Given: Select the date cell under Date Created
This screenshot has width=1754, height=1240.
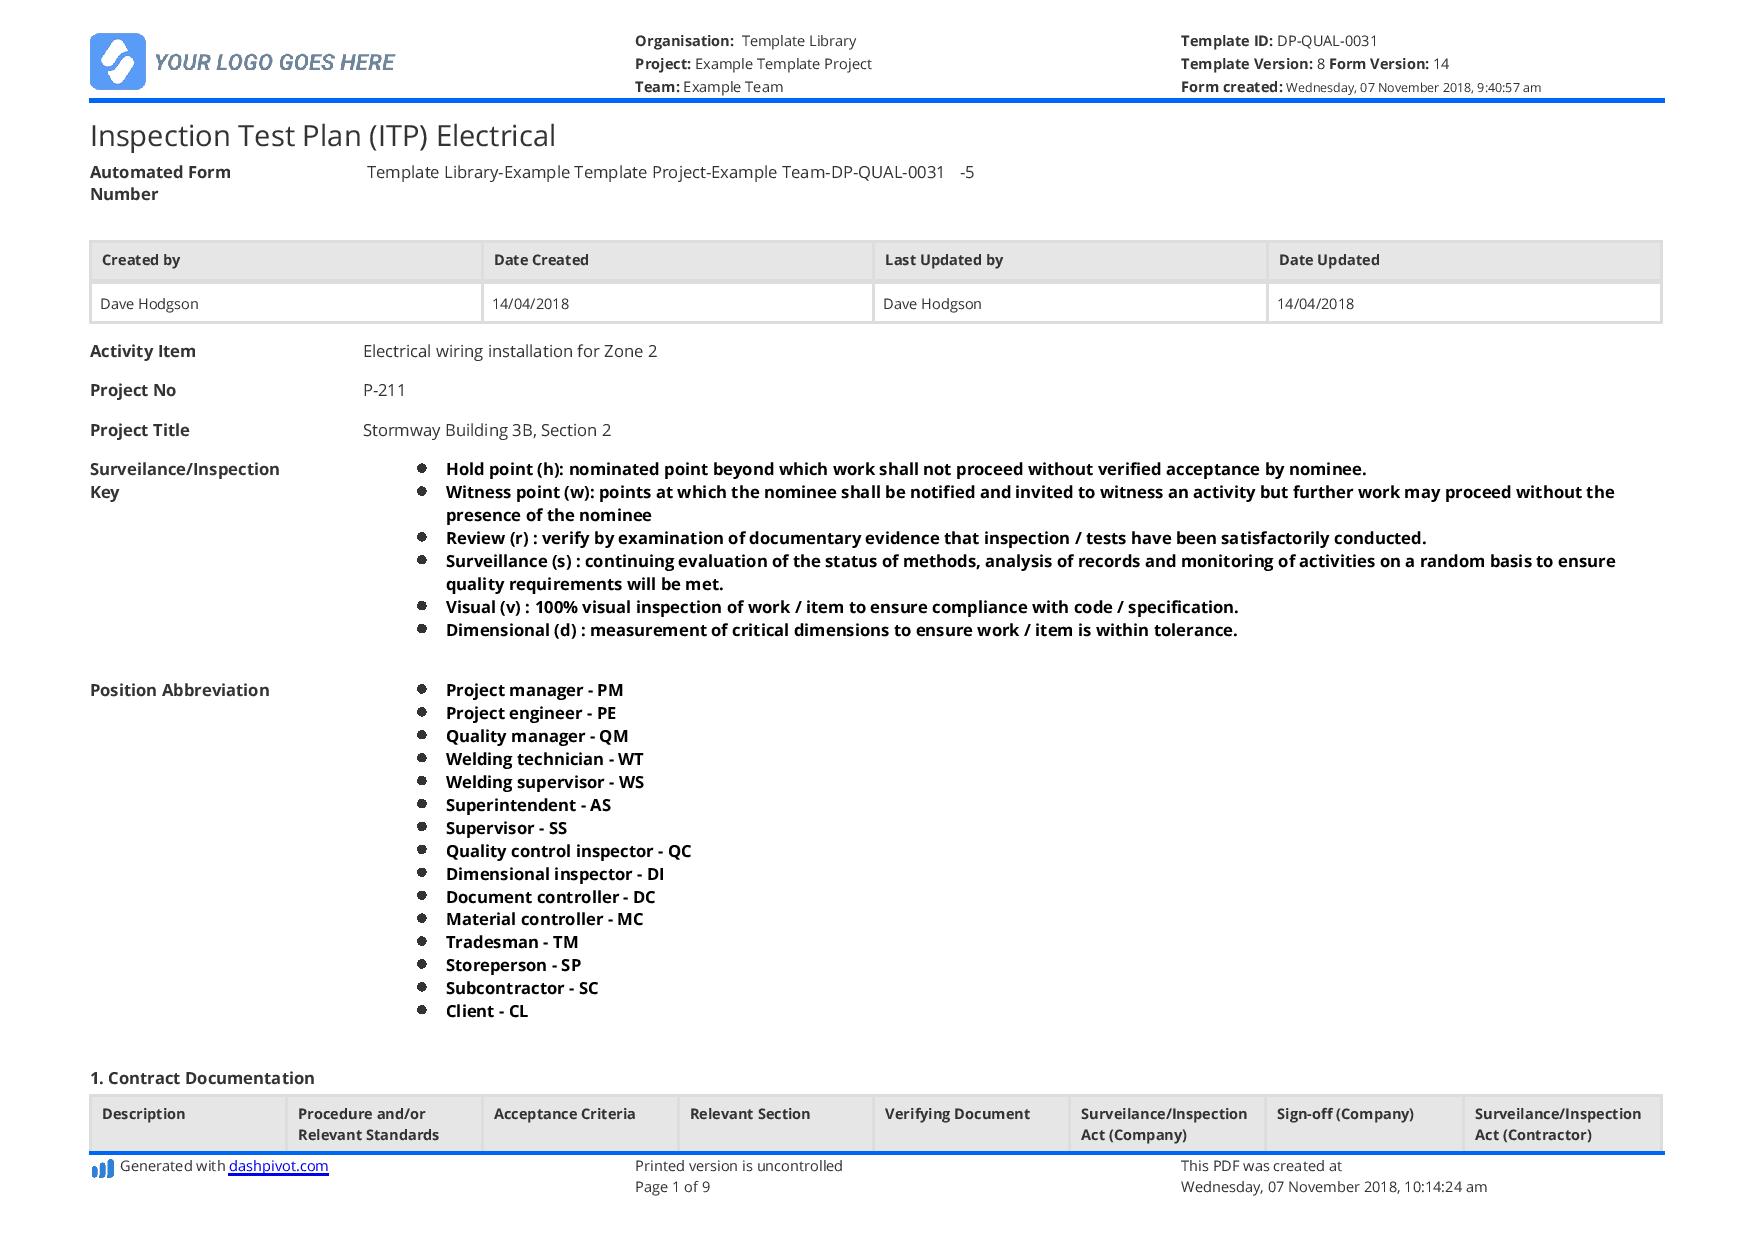Looking at the screenshot, I should (x=530, y=304).
